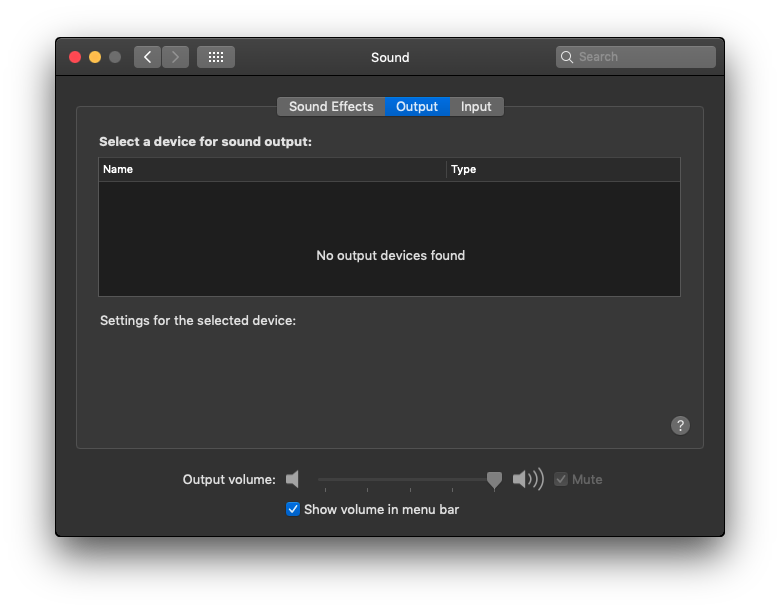Sort devices by the Type column header
The image size is (780, 610).
[563, 169]
